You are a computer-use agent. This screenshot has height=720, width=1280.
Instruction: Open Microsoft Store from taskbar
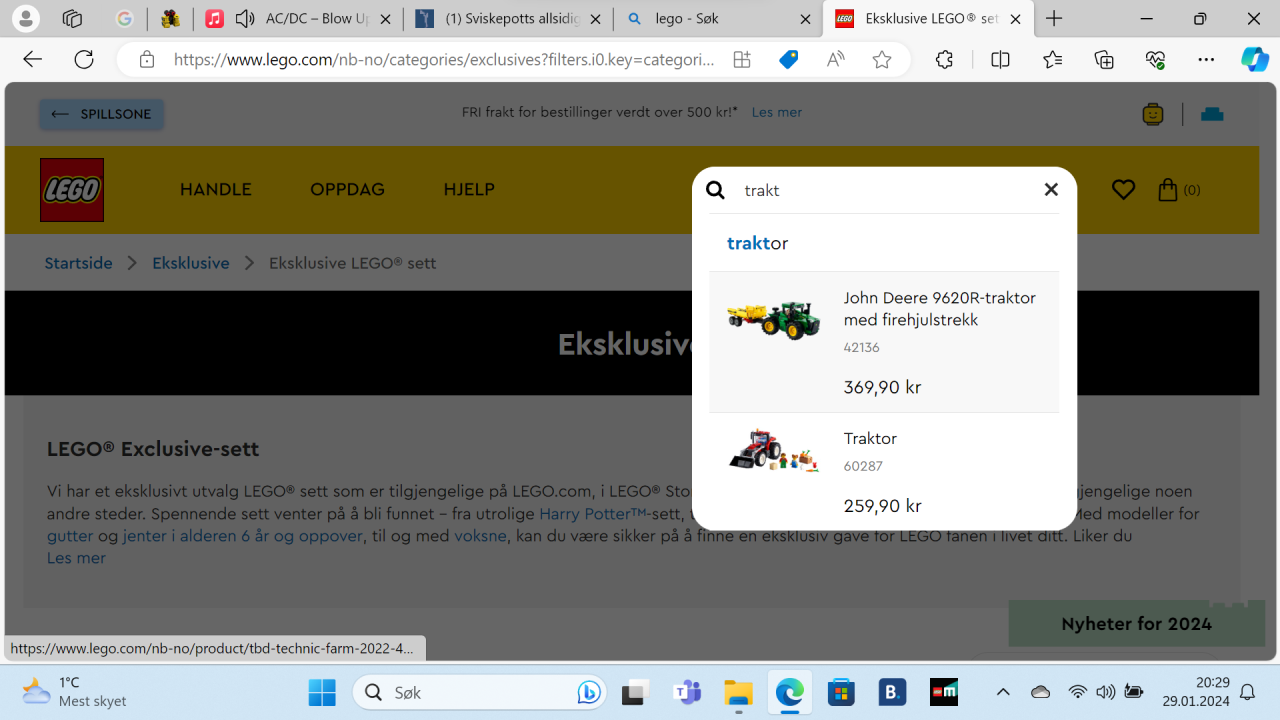click(x=841, y=692)
